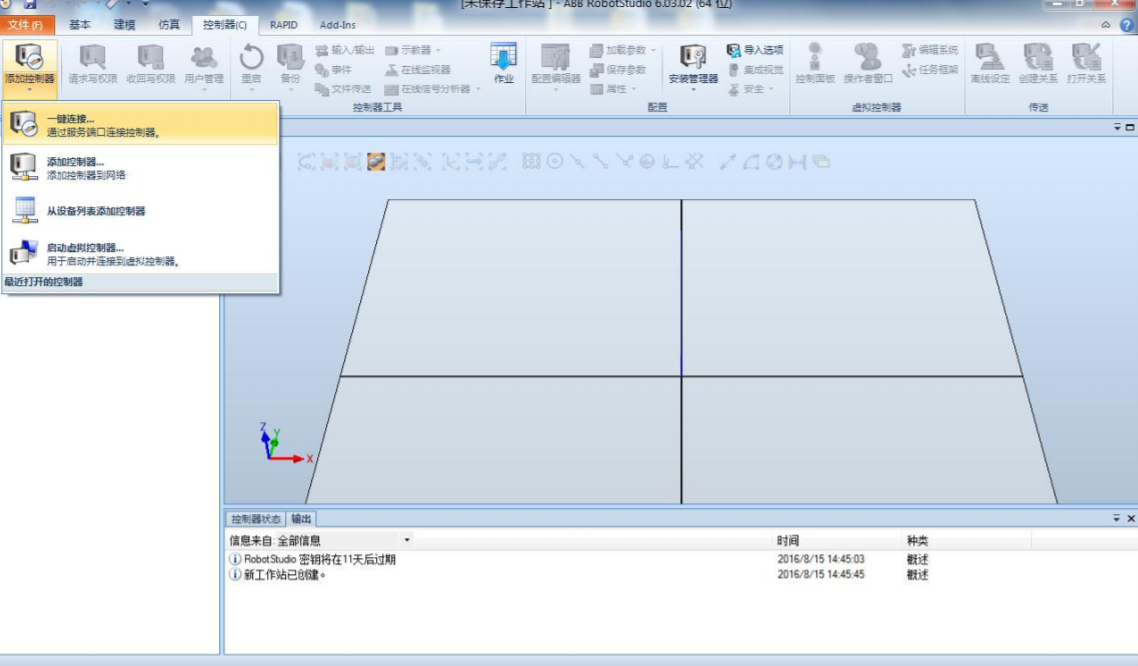The image size is (1138, 666).
Task: Switch to the Add-Ins ribbon tab
Action: pos(337,25)
